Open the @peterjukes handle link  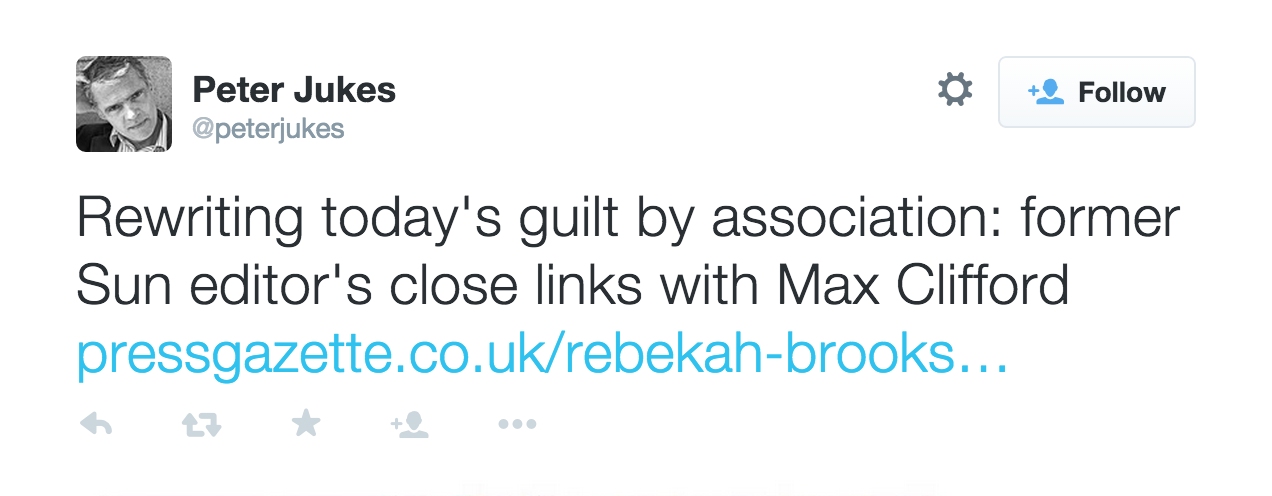tap(268, 129)
